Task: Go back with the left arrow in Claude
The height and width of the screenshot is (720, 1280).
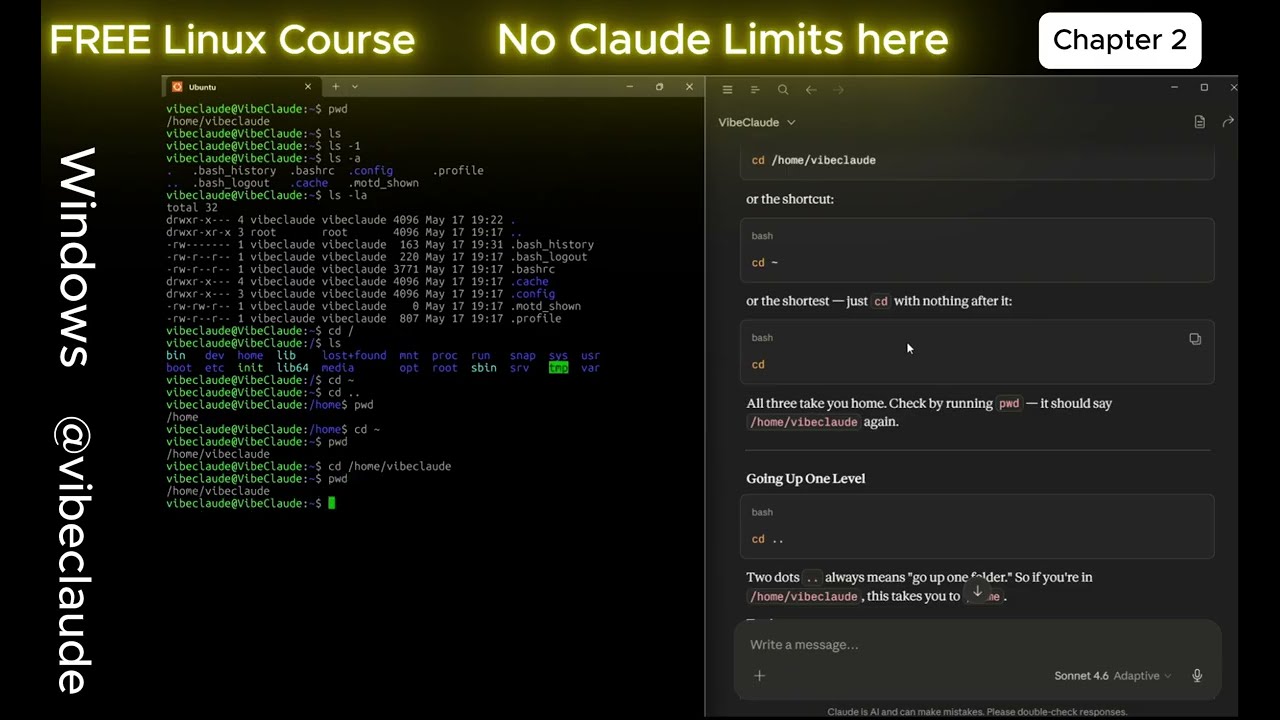Action: click(811, 90)
